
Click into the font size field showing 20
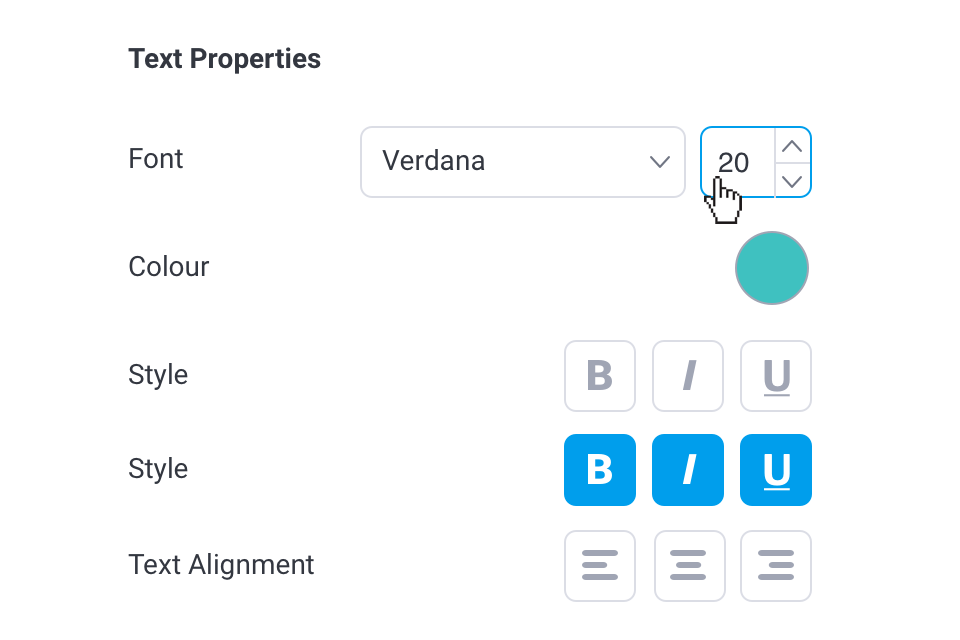pos(737,161)
